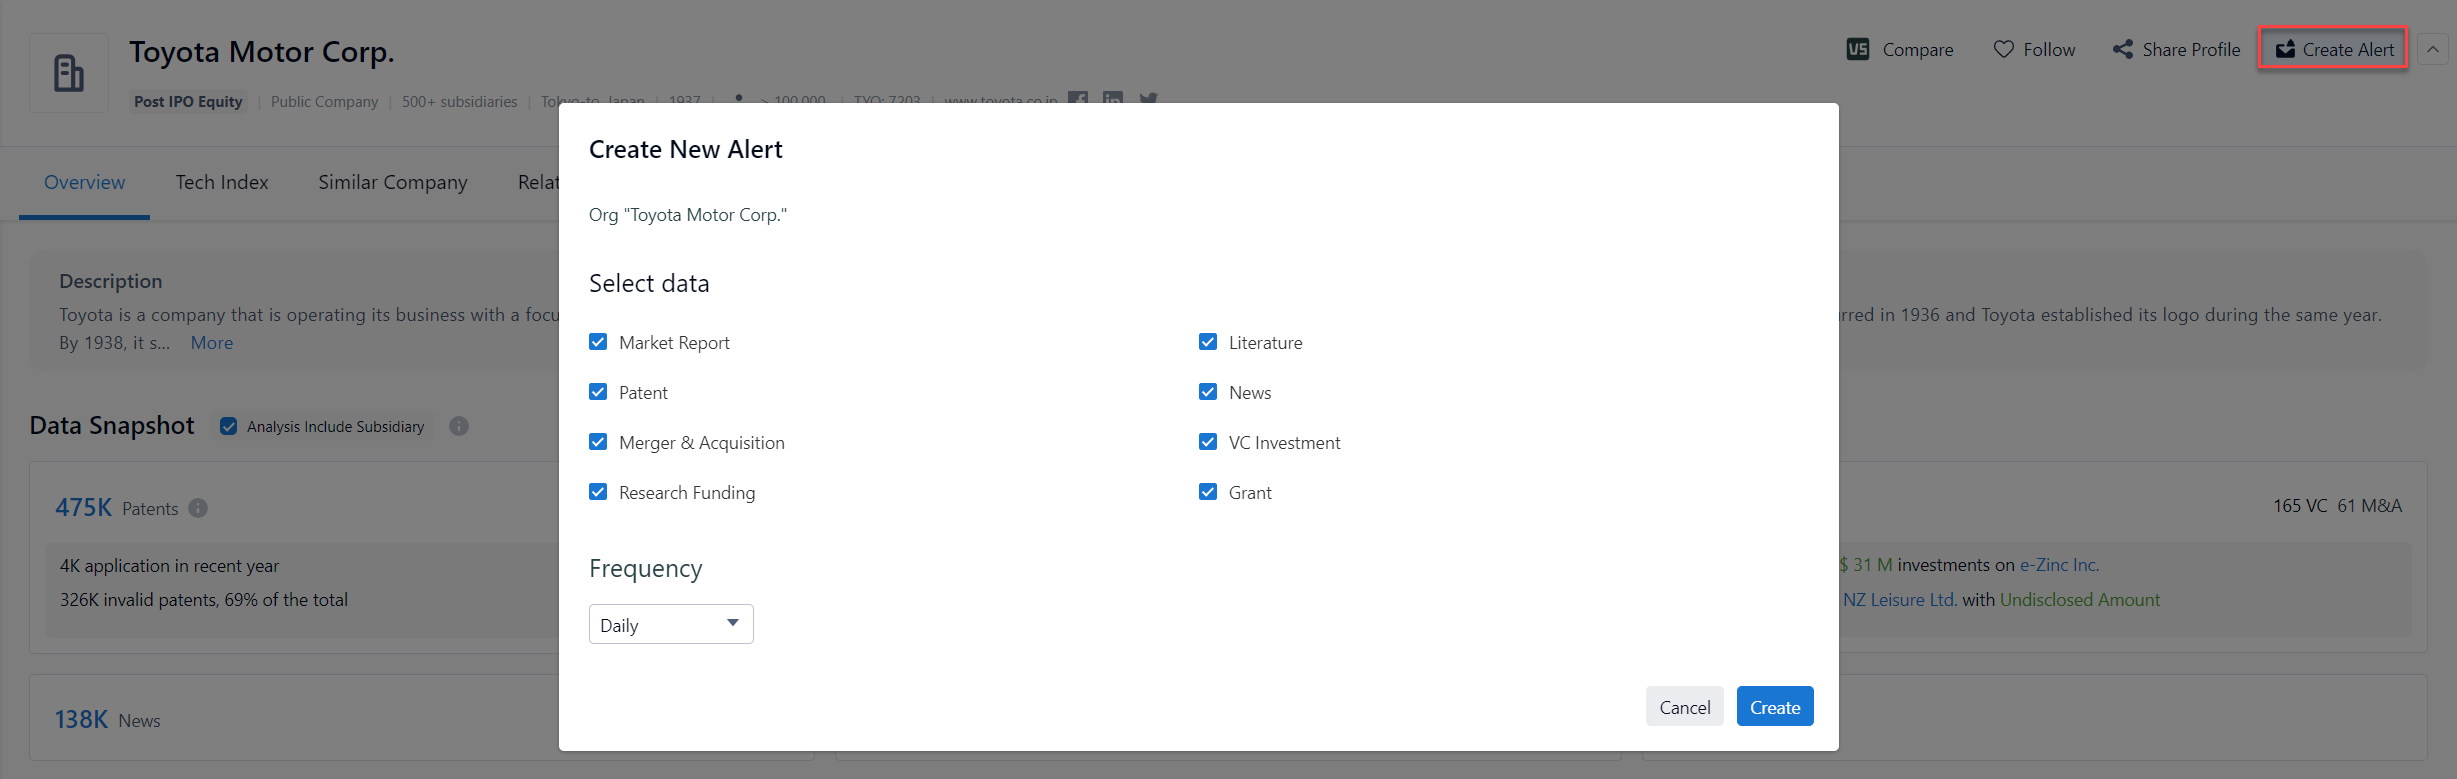Click the Compare icon in header
The image size is (2457, 779).
coord(1857,49)
